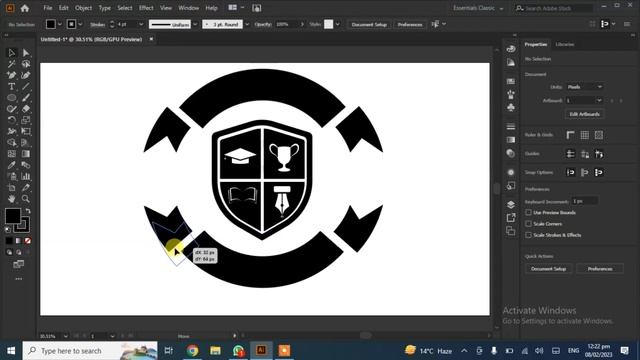Viewport: 640px width, 360px height.
Task: Select the Eraser tool
Action: click(x=26, y=109)
